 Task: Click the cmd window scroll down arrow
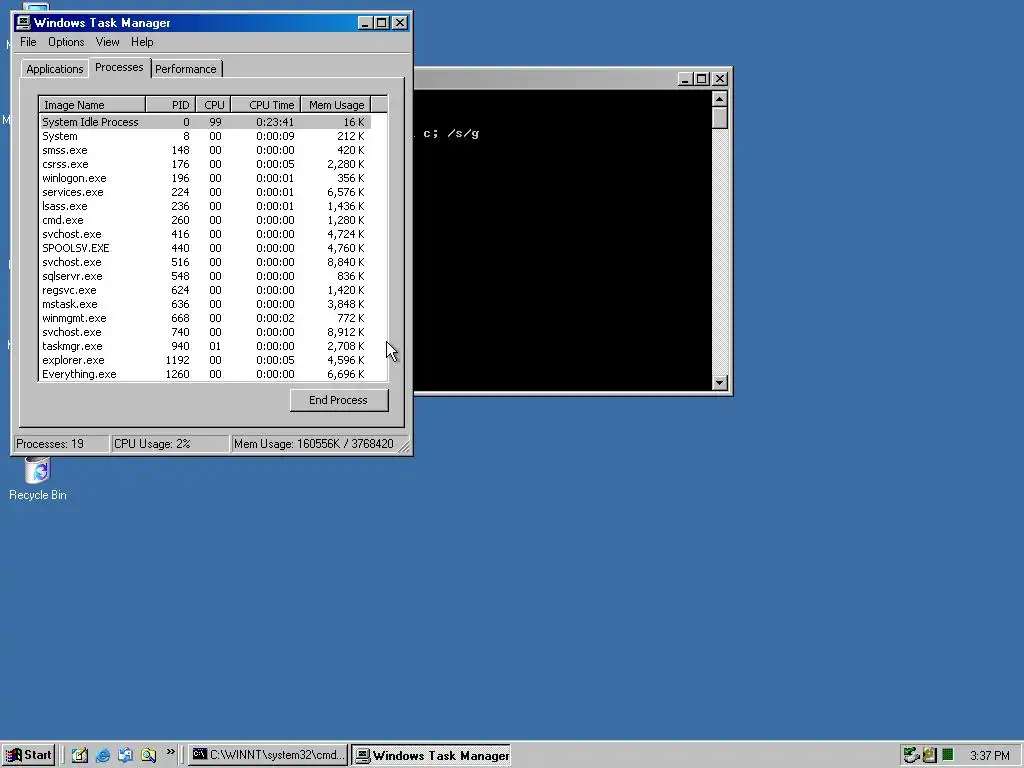[x=720, y=383]
